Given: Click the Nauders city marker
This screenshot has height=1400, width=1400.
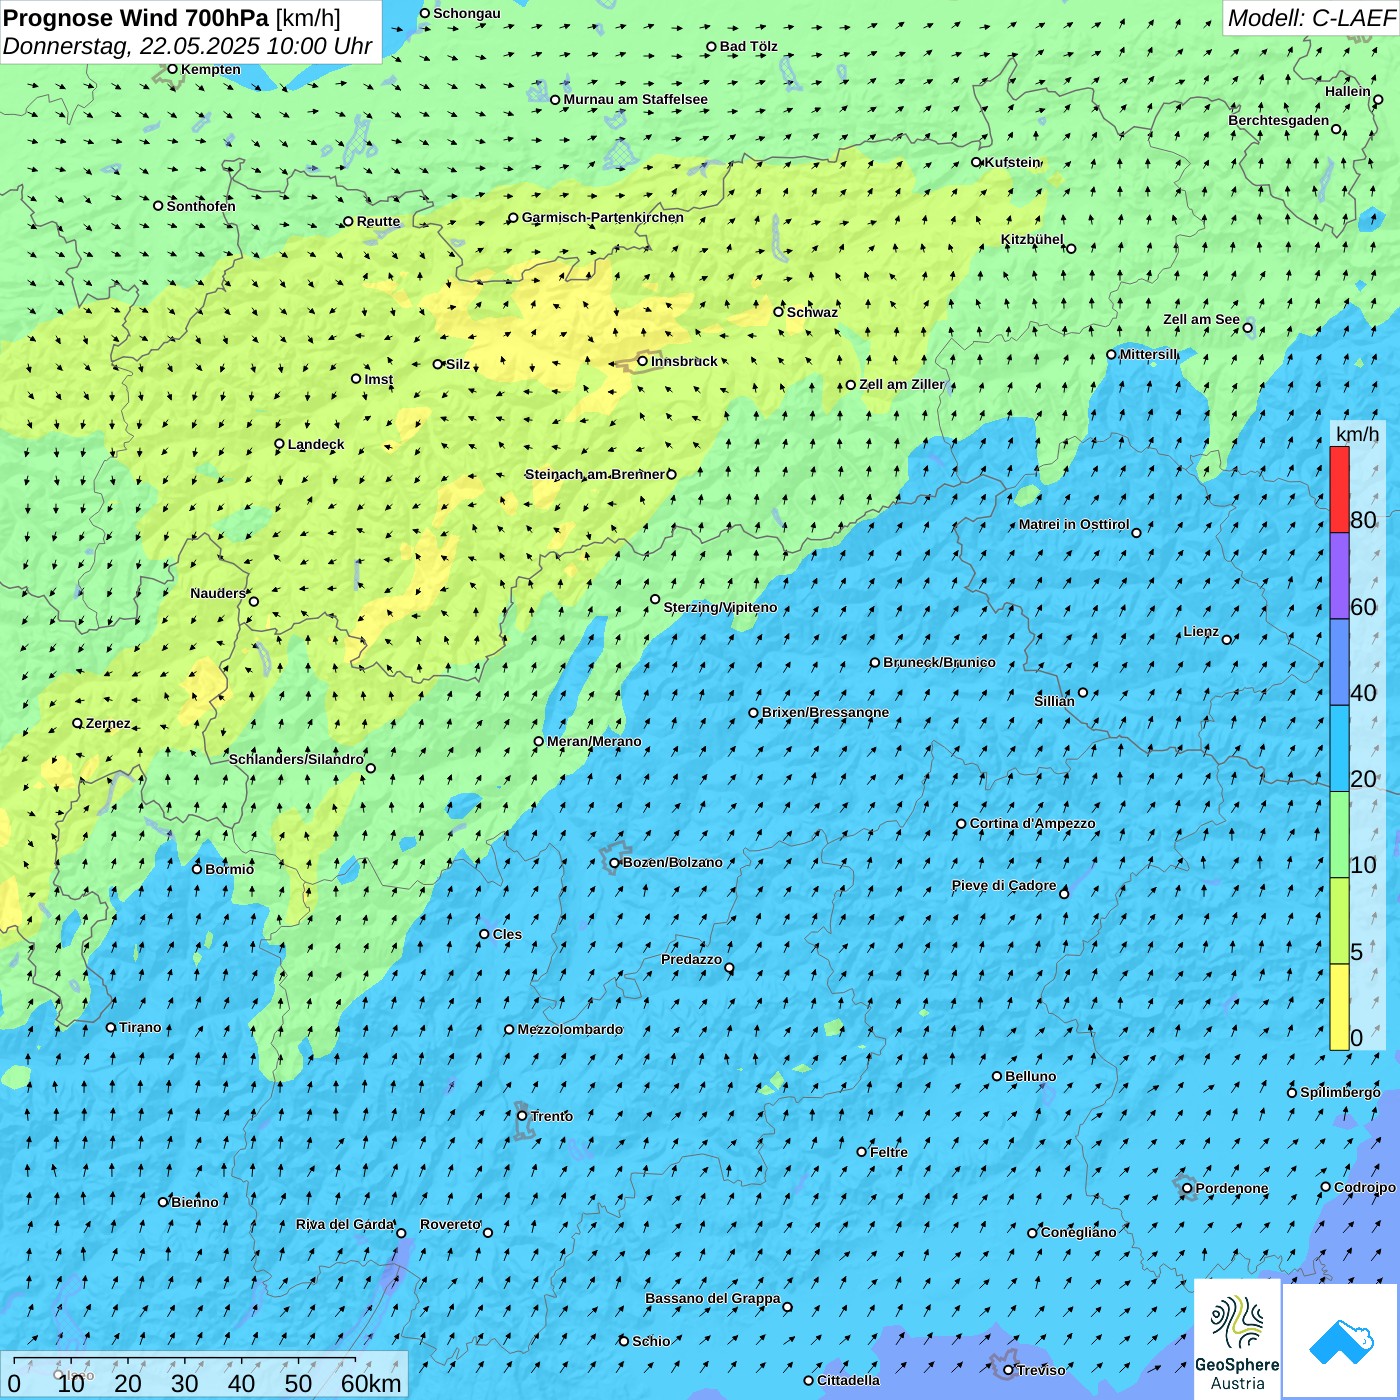Looking at the screenshot, I should point(254,602).
